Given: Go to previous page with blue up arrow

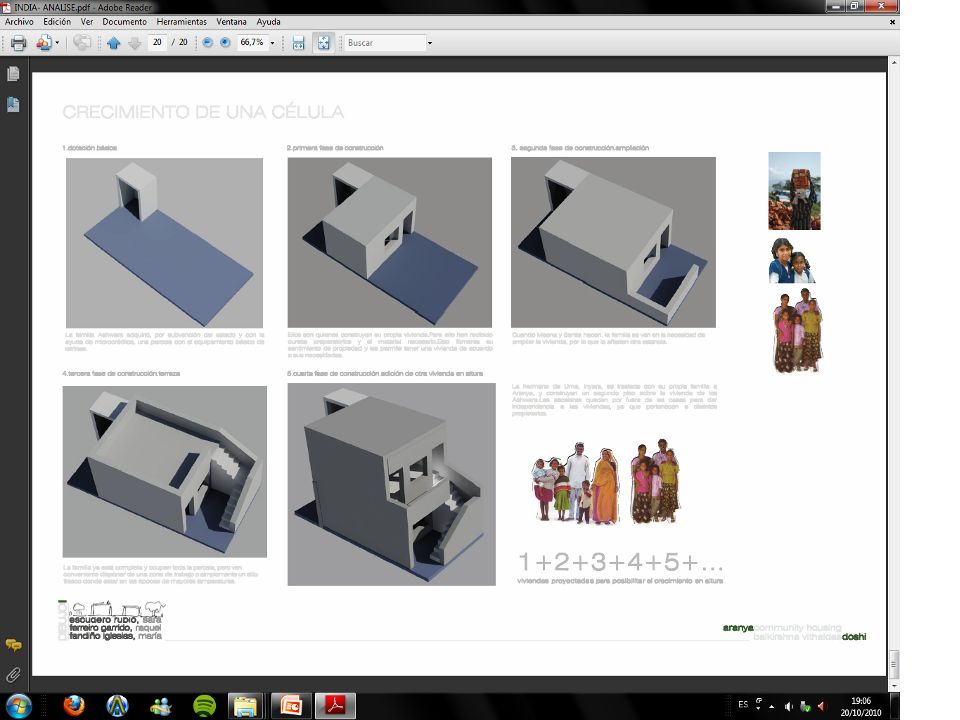Looking at the screenshot, I should [x=113, y=42].
